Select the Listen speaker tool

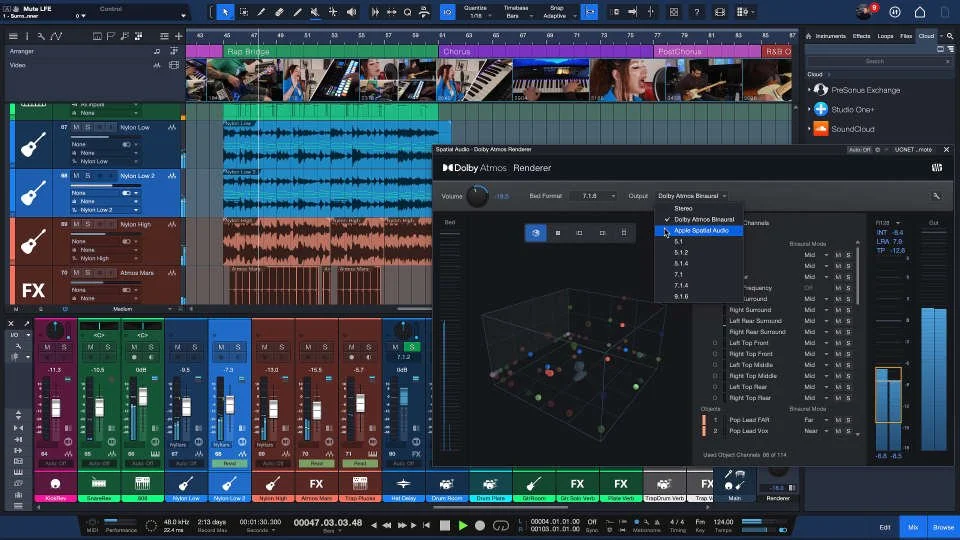click(351, 12)
